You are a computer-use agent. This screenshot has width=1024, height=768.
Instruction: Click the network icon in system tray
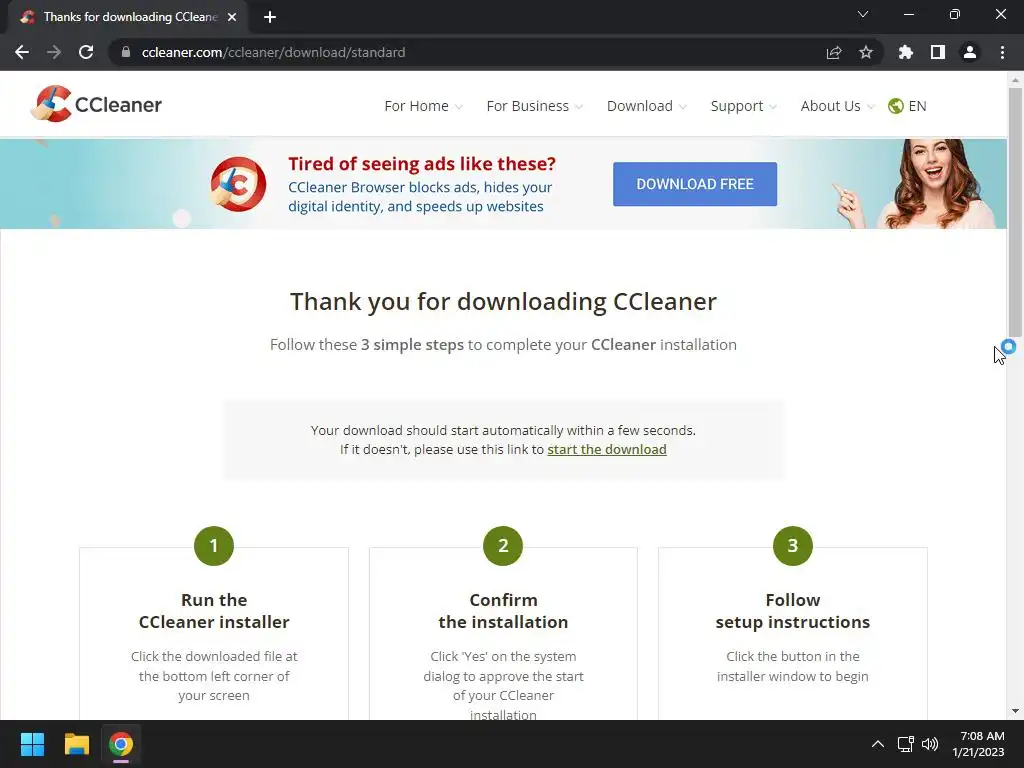[x=905, y=744]
